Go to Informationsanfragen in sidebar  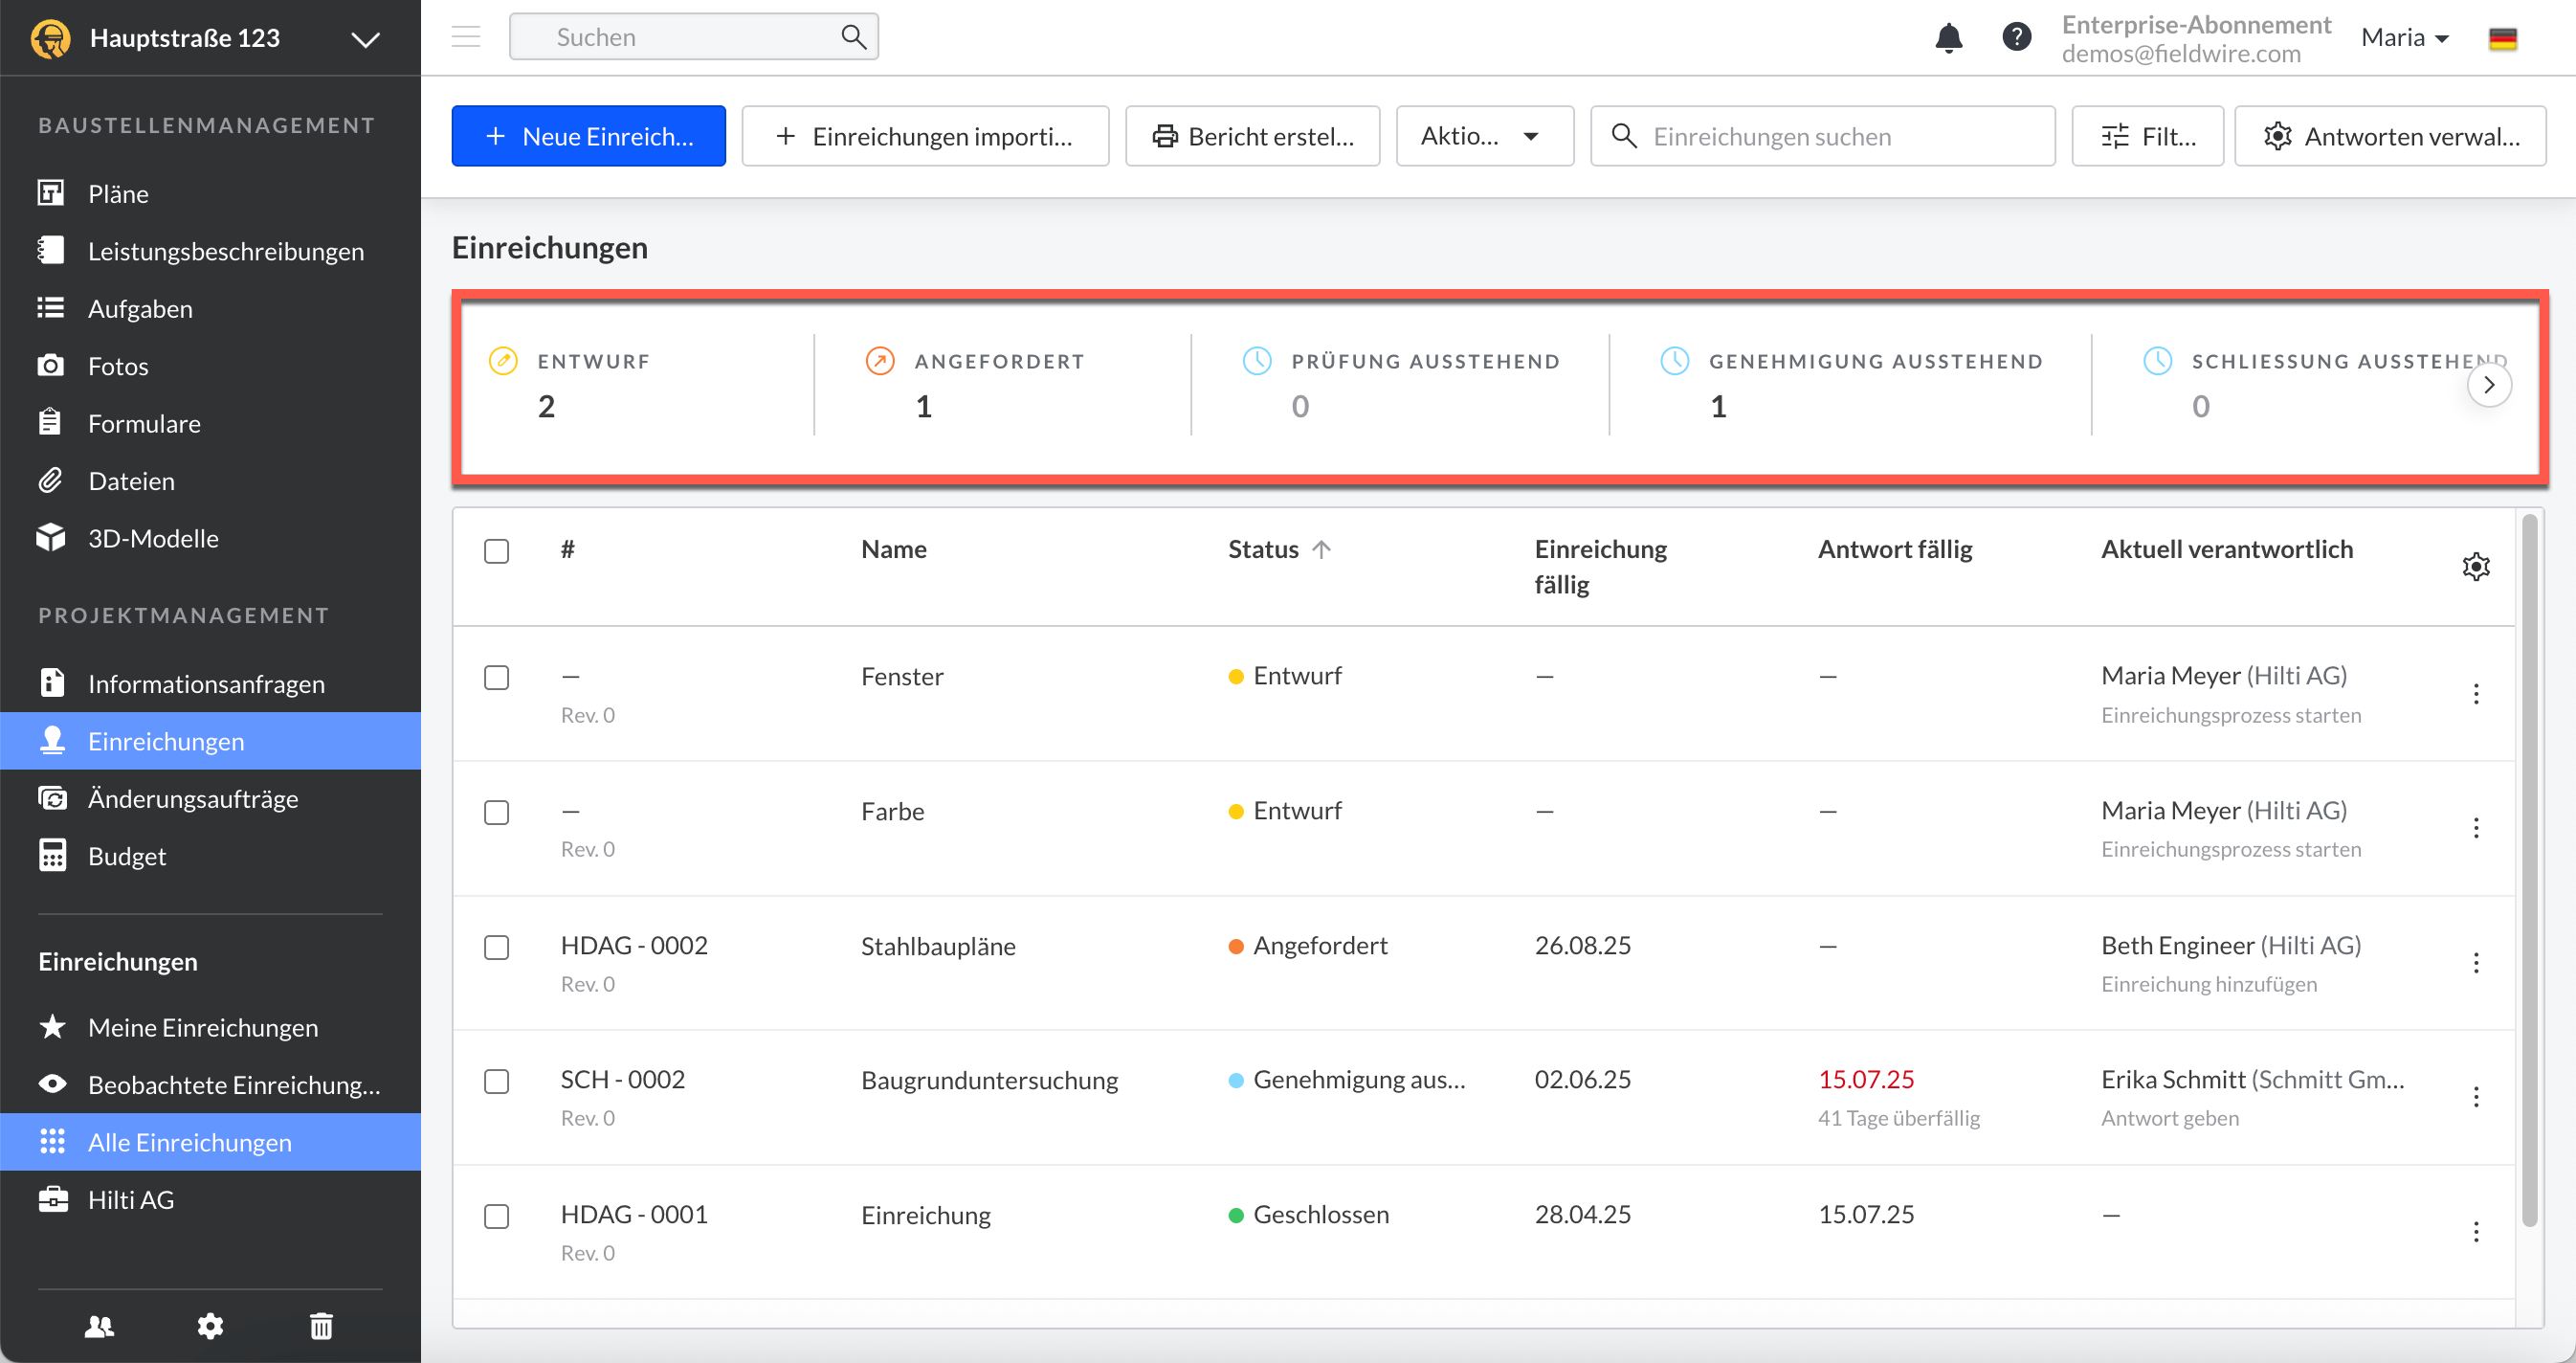pos(206,684)
